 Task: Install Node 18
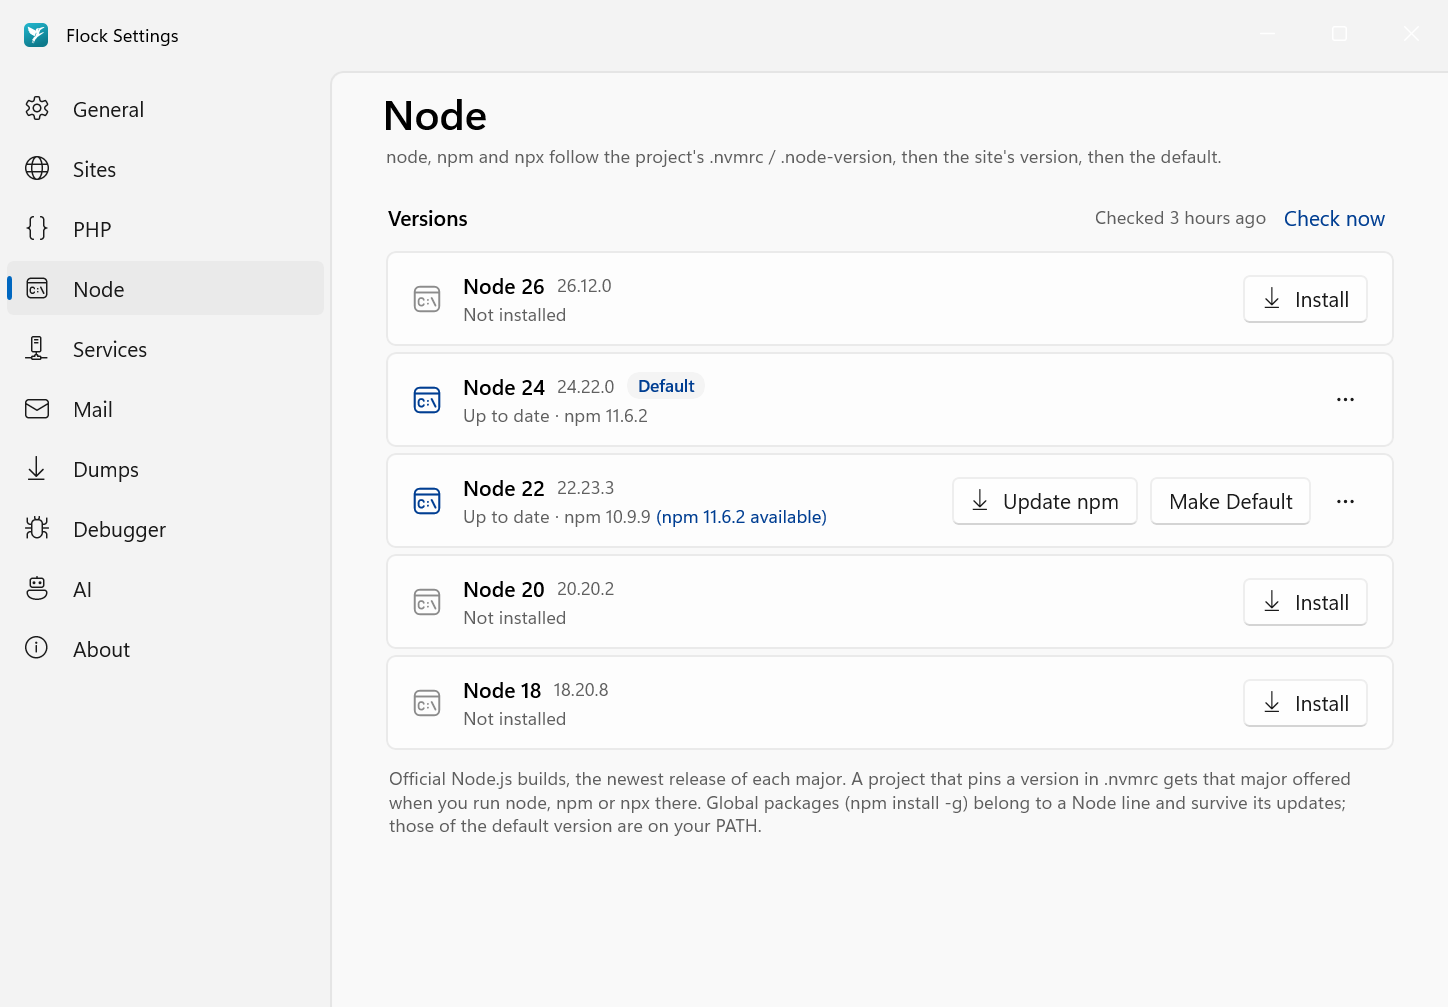coord(1305,704)
